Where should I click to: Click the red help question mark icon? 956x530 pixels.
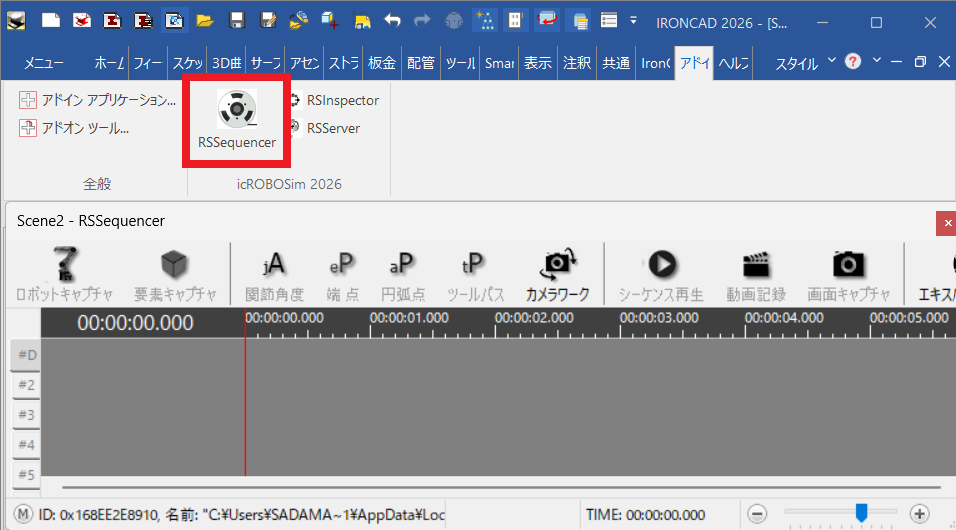tap(853, 61)
